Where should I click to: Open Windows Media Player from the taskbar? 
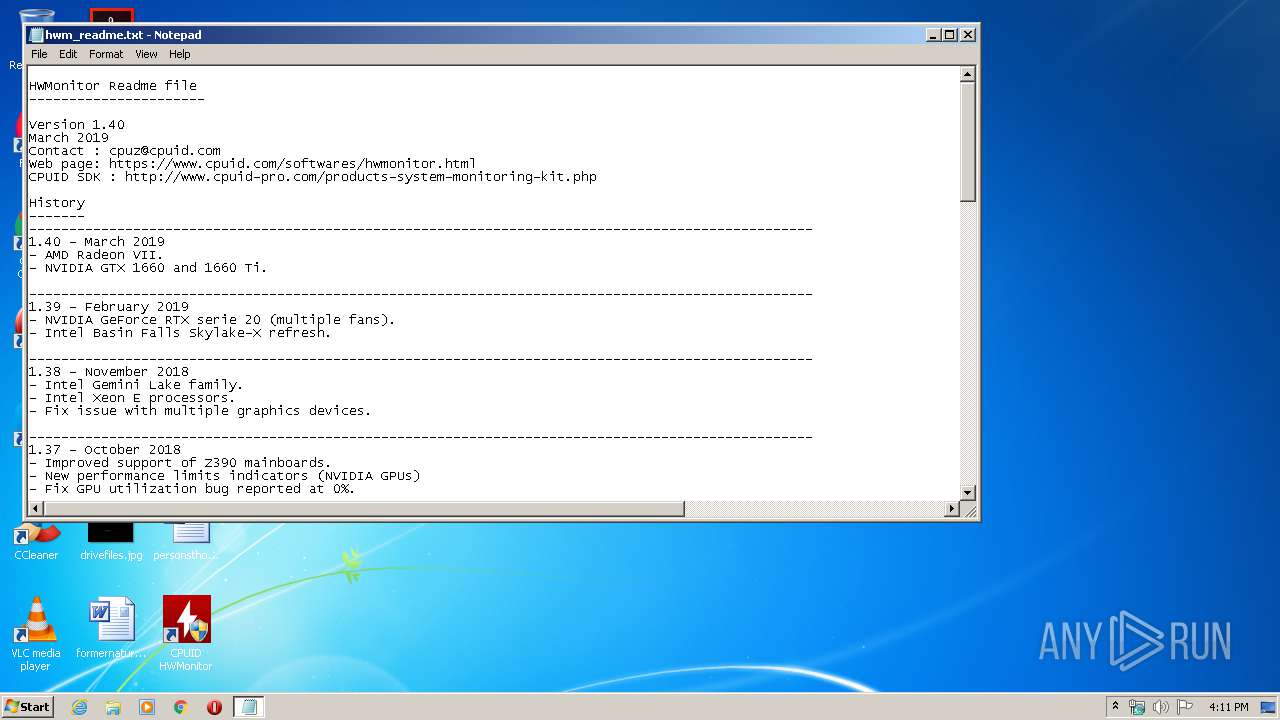147,707
